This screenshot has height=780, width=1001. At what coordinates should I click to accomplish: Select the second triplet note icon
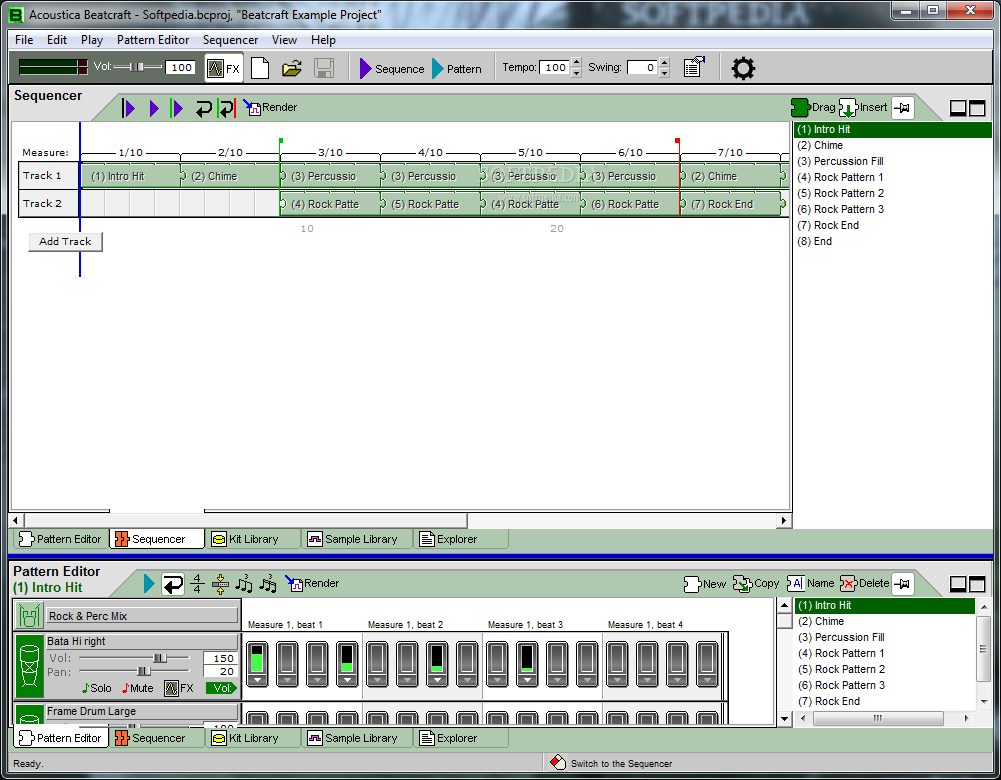268,583
